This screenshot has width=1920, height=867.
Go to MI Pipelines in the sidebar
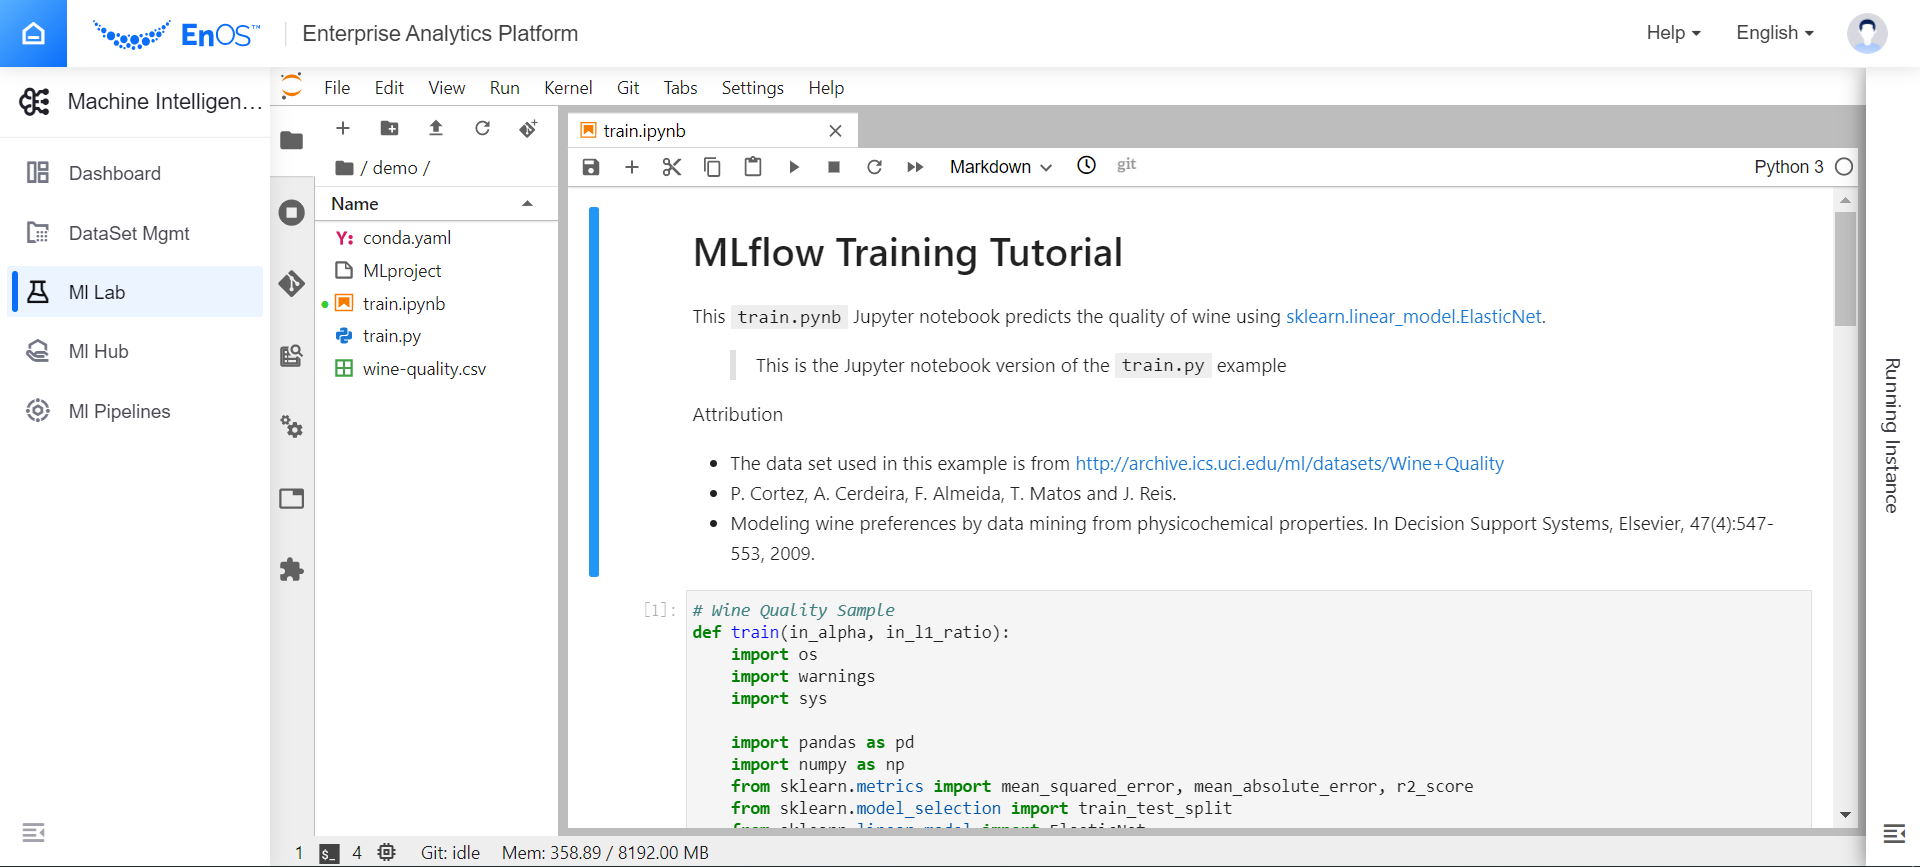pyautogui.click(x=135, y=411)
